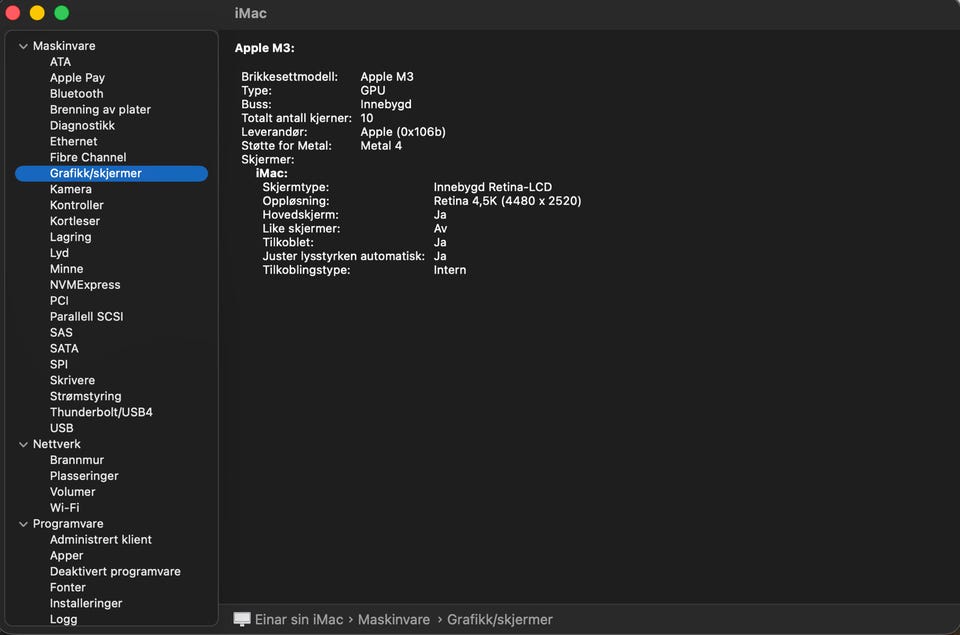Click the Type value 'GPU'

click(x=373, y=91)
